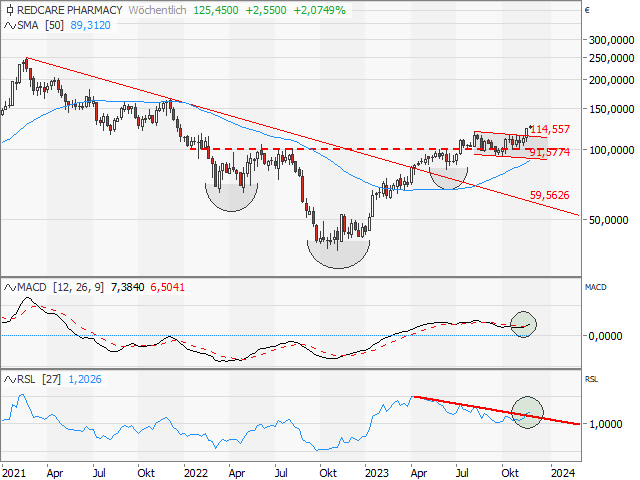The image size is (640, 480).
Task: Click the MACD indicator line icon
Action: point(10,287)
